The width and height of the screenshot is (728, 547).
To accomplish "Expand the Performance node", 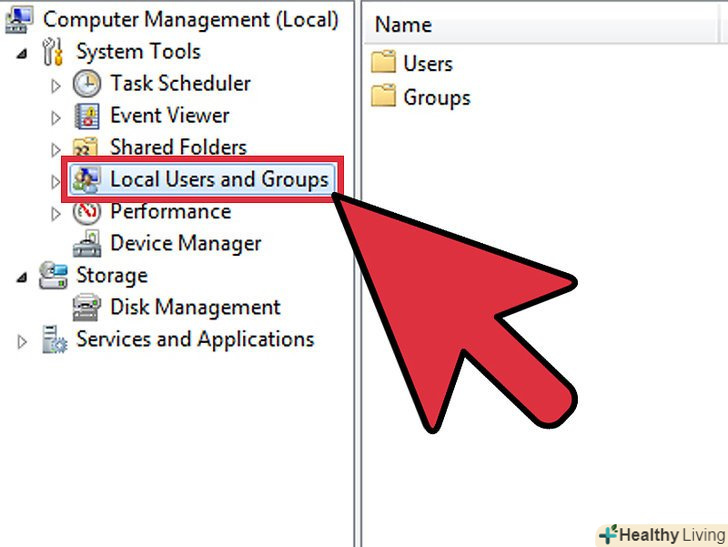I will tap(56, 214).
